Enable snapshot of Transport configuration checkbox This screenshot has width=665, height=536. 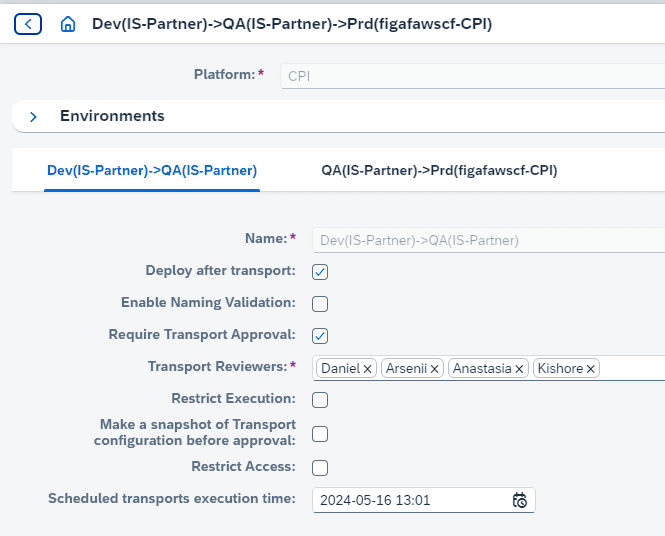click(x=320, y=434)
